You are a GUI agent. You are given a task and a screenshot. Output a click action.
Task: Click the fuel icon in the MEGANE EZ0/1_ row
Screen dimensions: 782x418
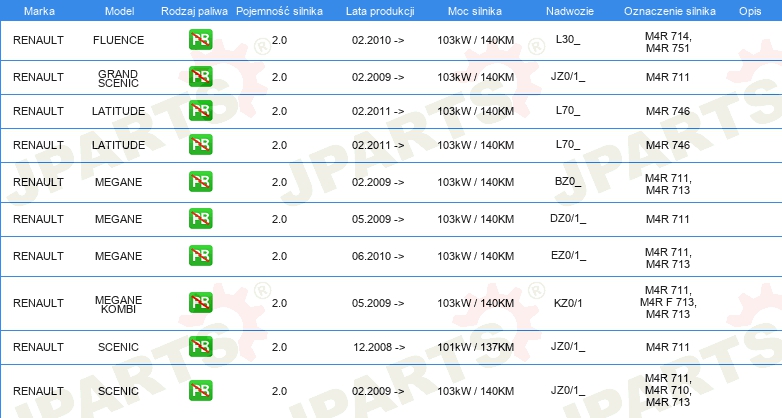tap(200, 255)
